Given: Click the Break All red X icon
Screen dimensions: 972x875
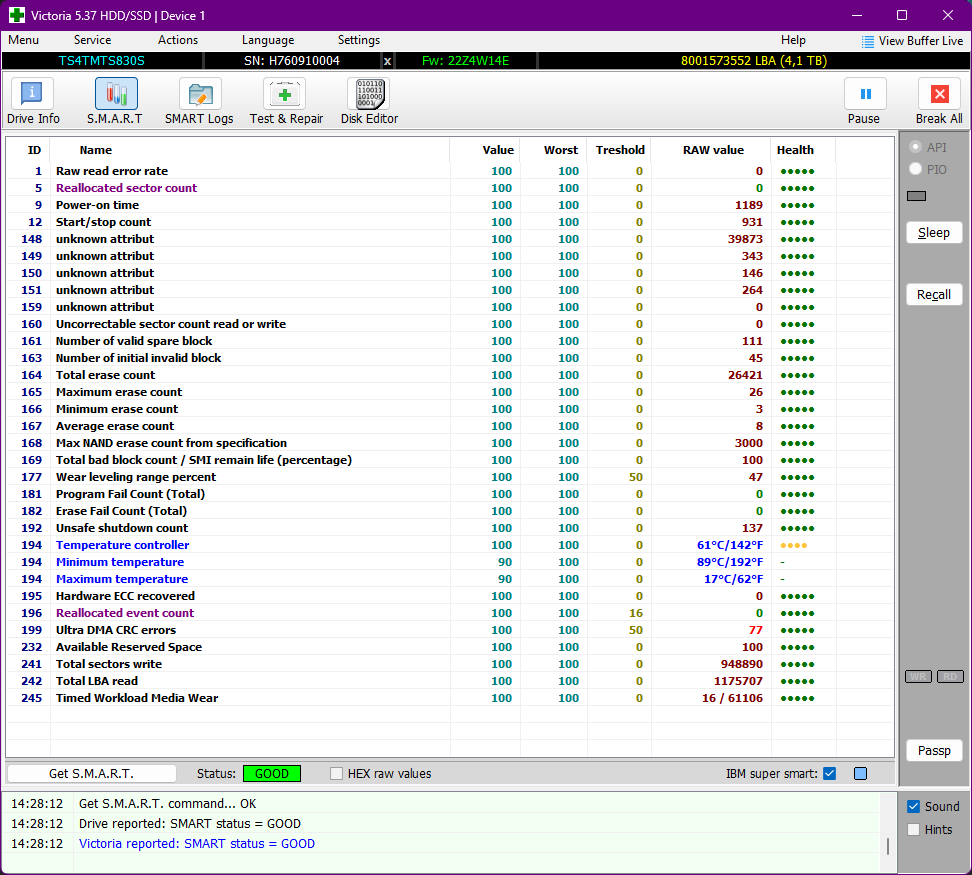Looking at the screenshot, I should pos(939,94).
